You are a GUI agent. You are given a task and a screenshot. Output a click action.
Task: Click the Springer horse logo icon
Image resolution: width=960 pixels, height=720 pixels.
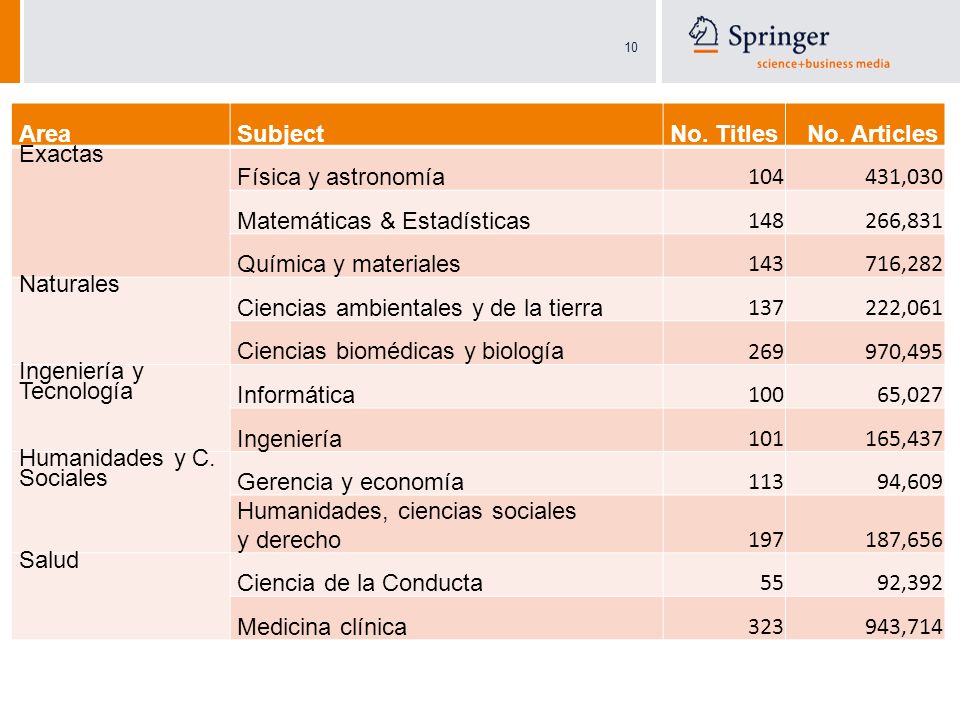(703, 34)
